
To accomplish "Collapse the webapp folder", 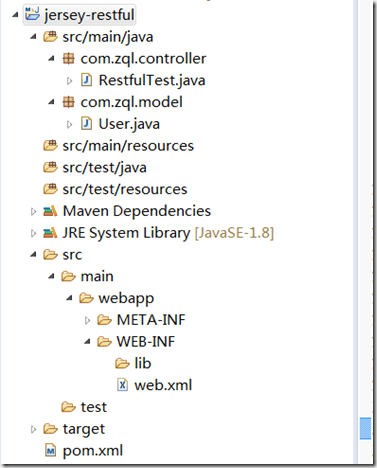I will (x=69, y=298).
